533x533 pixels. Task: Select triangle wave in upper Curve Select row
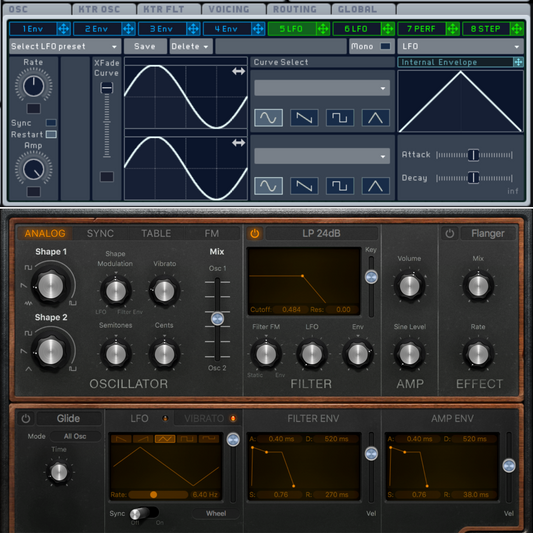[x=376, y=118]
